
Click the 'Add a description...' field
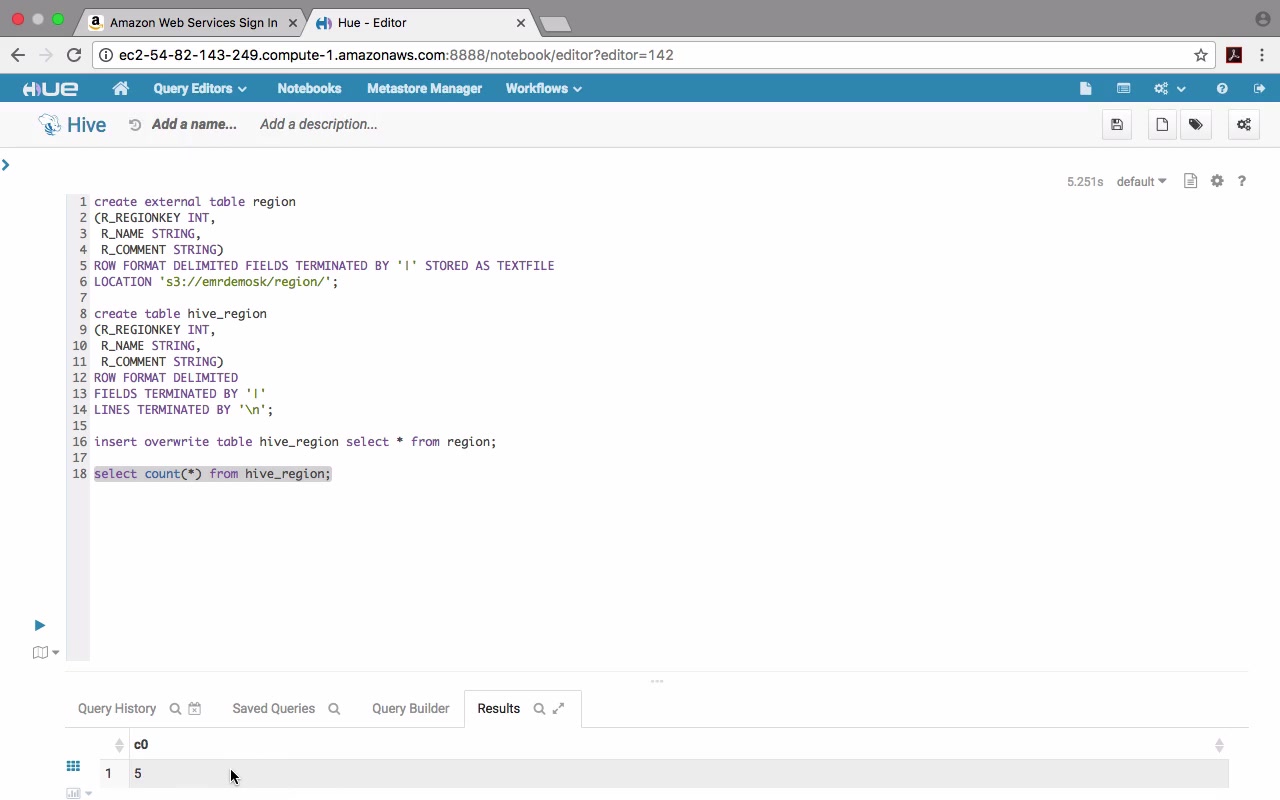click(x=319, y=124)
